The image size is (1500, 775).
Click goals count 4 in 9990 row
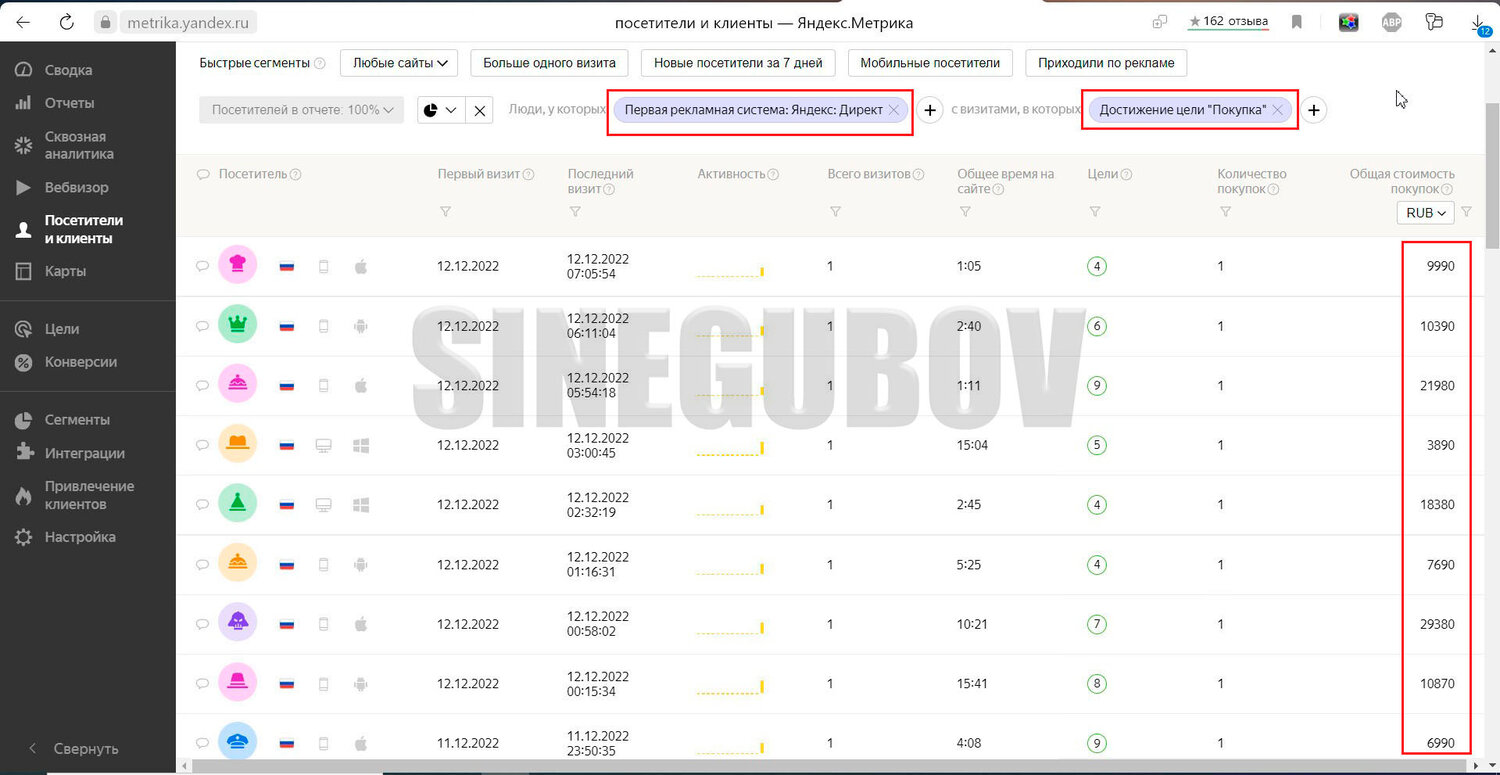coord(1098,266)
